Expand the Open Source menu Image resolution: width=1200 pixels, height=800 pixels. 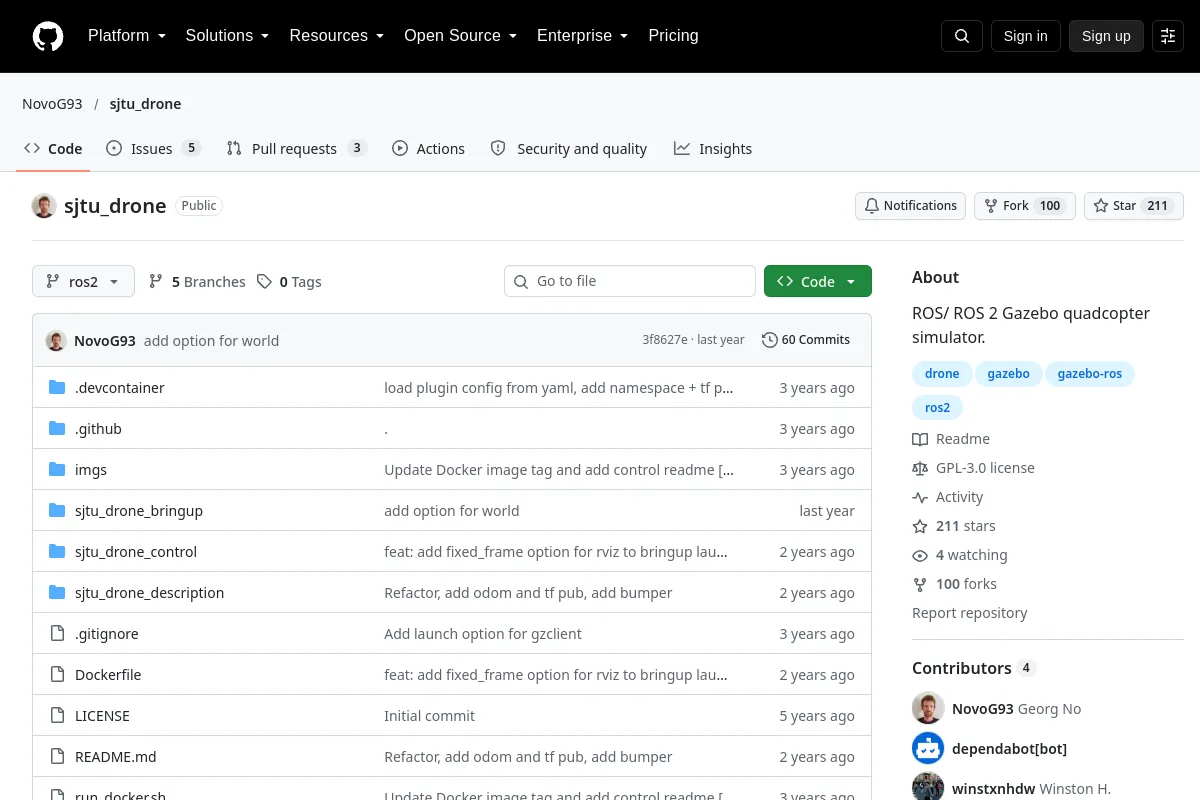[460, 36]
